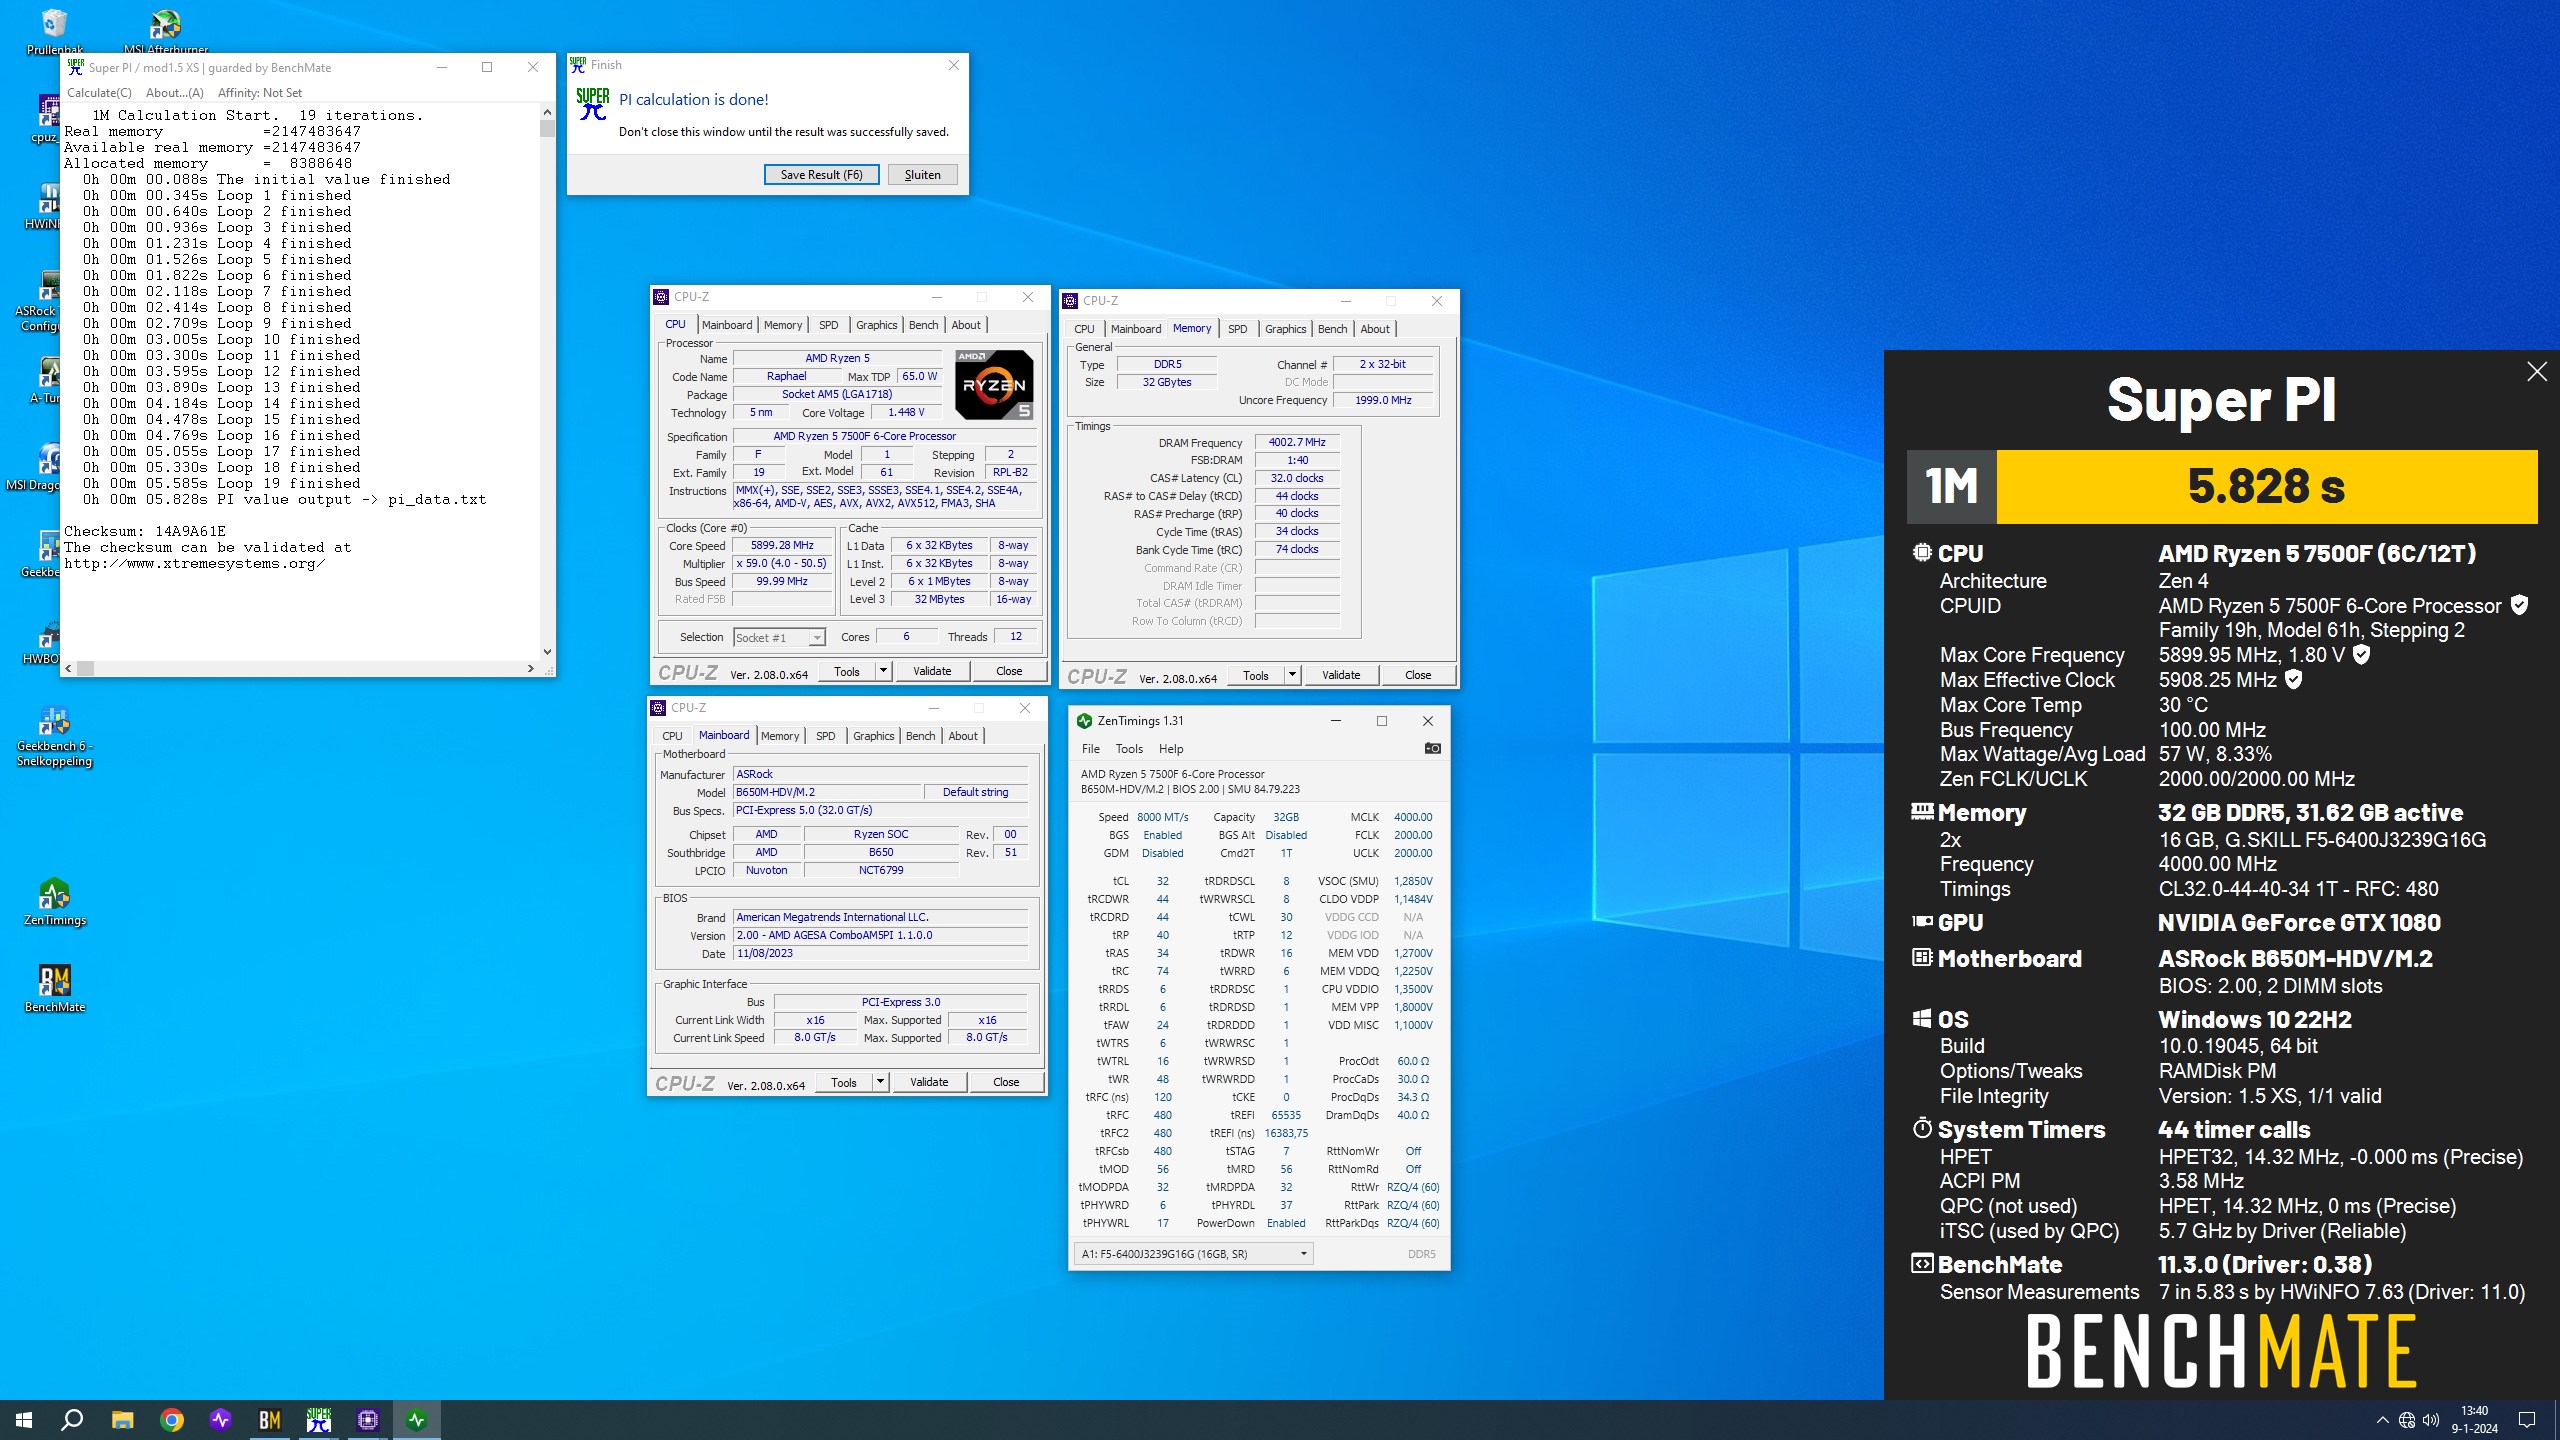The image size is (2560, 1440).
Task: Expand Tools dropdown arrow in CPU tab CPU-Z
Action: pos(883,671)
